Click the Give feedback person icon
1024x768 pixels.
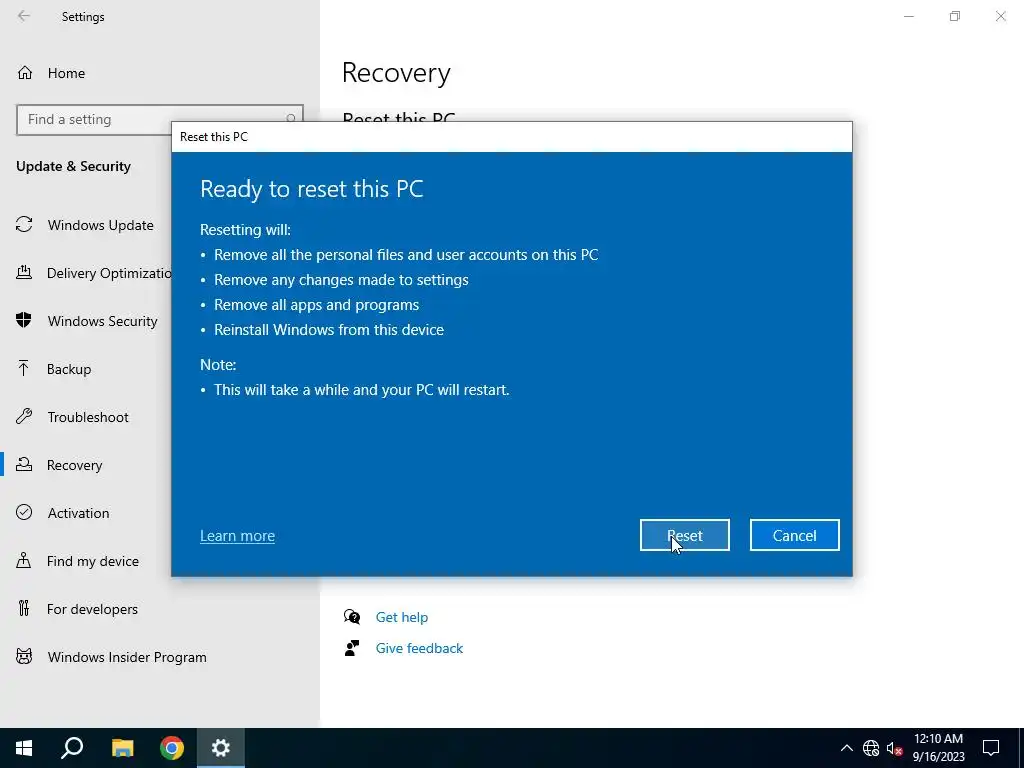pyautogui.click(x=352, y=648)
